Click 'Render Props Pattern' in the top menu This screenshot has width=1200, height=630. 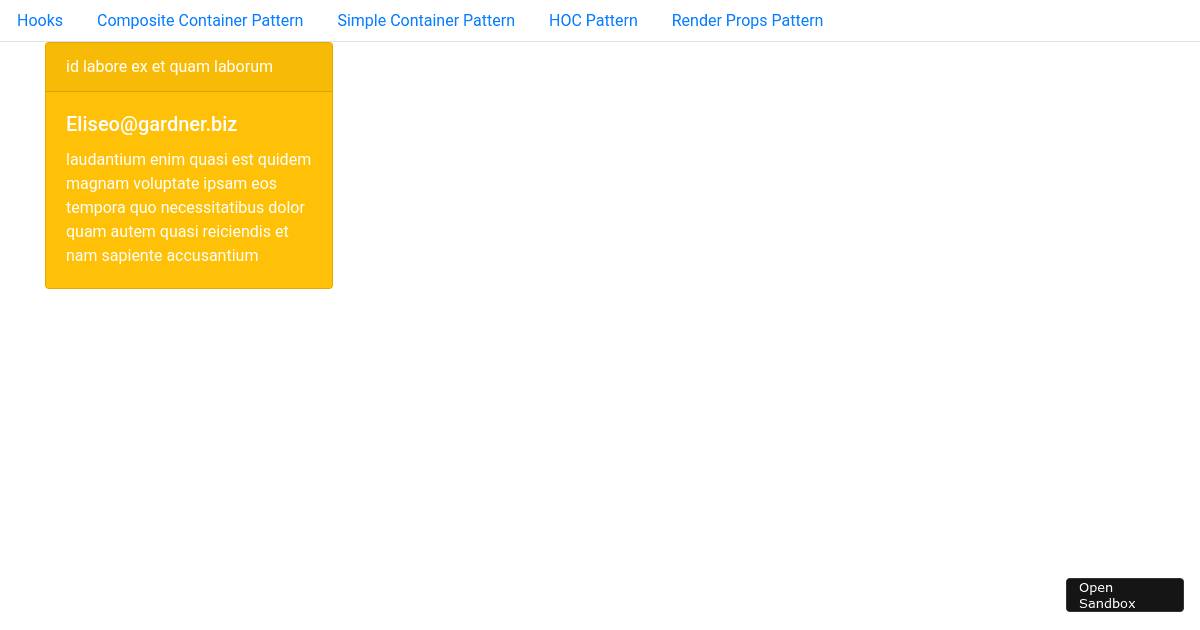pyautogui.click(x=747, y=20)
